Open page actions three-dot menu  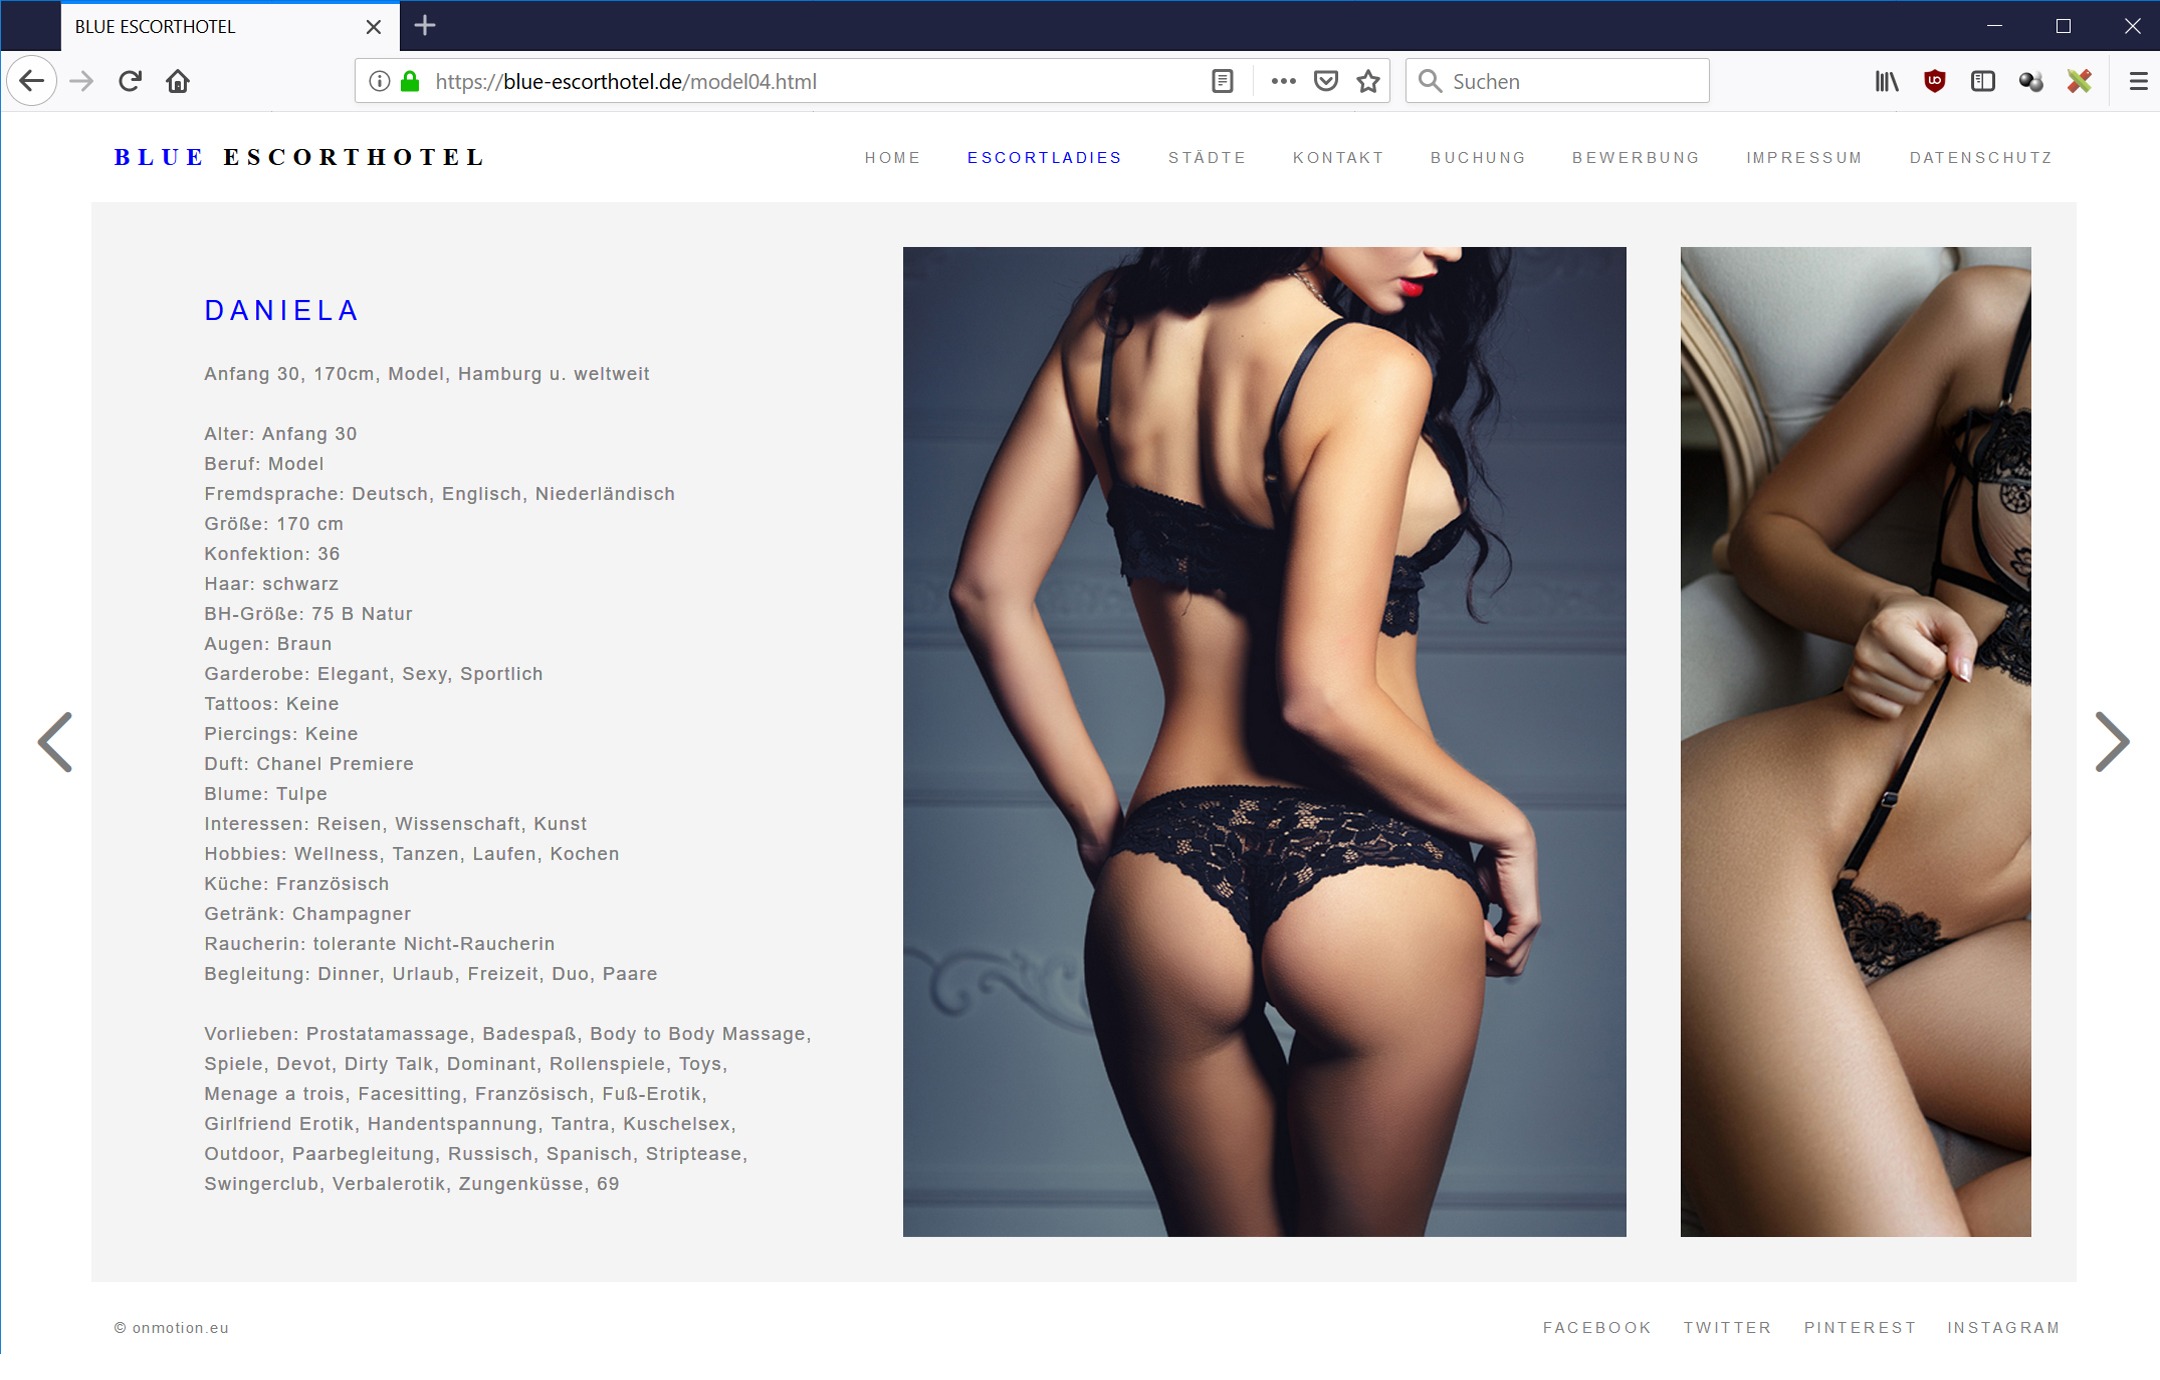click(1283, 81)
